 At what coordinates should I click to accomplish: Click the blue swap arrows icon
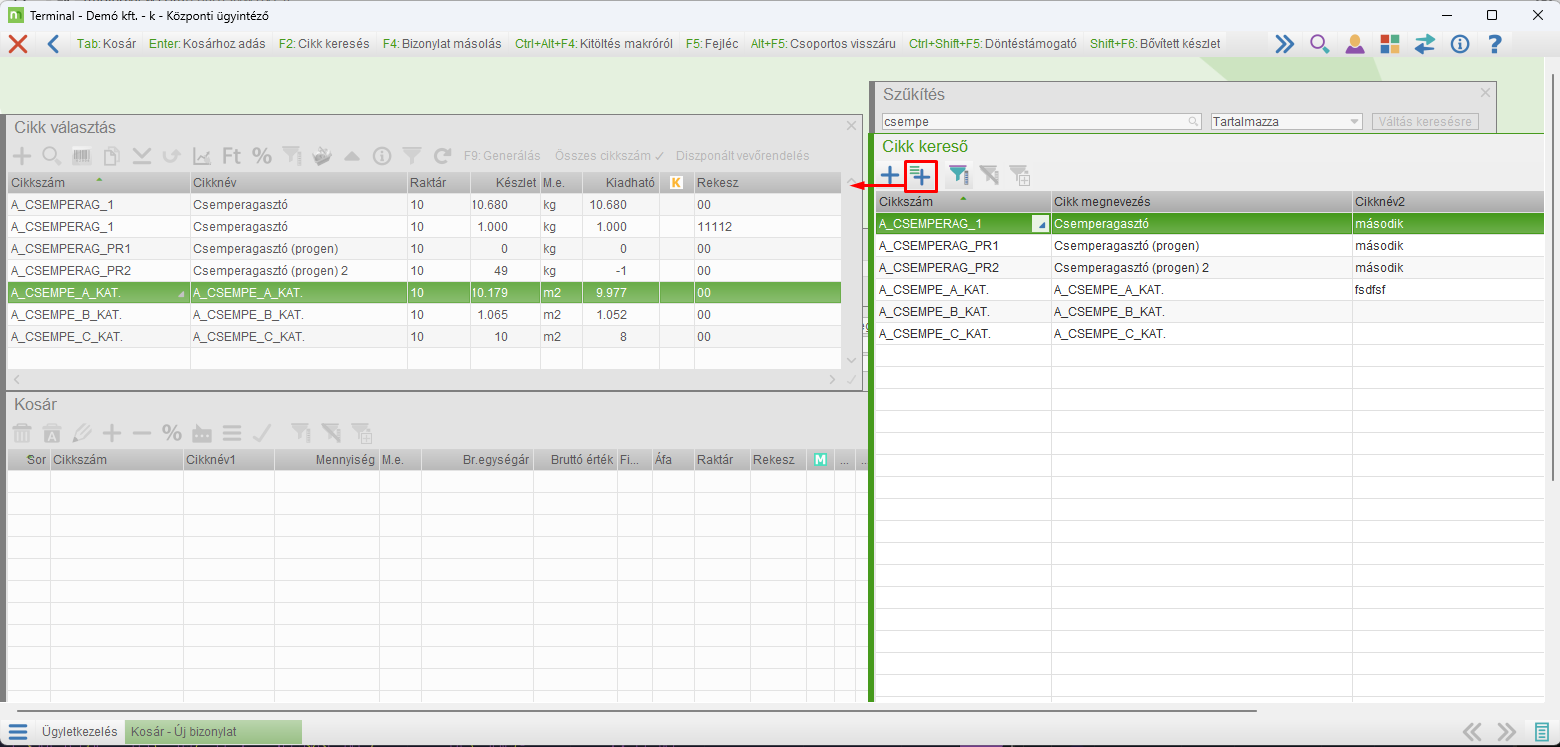[1424, 44]
